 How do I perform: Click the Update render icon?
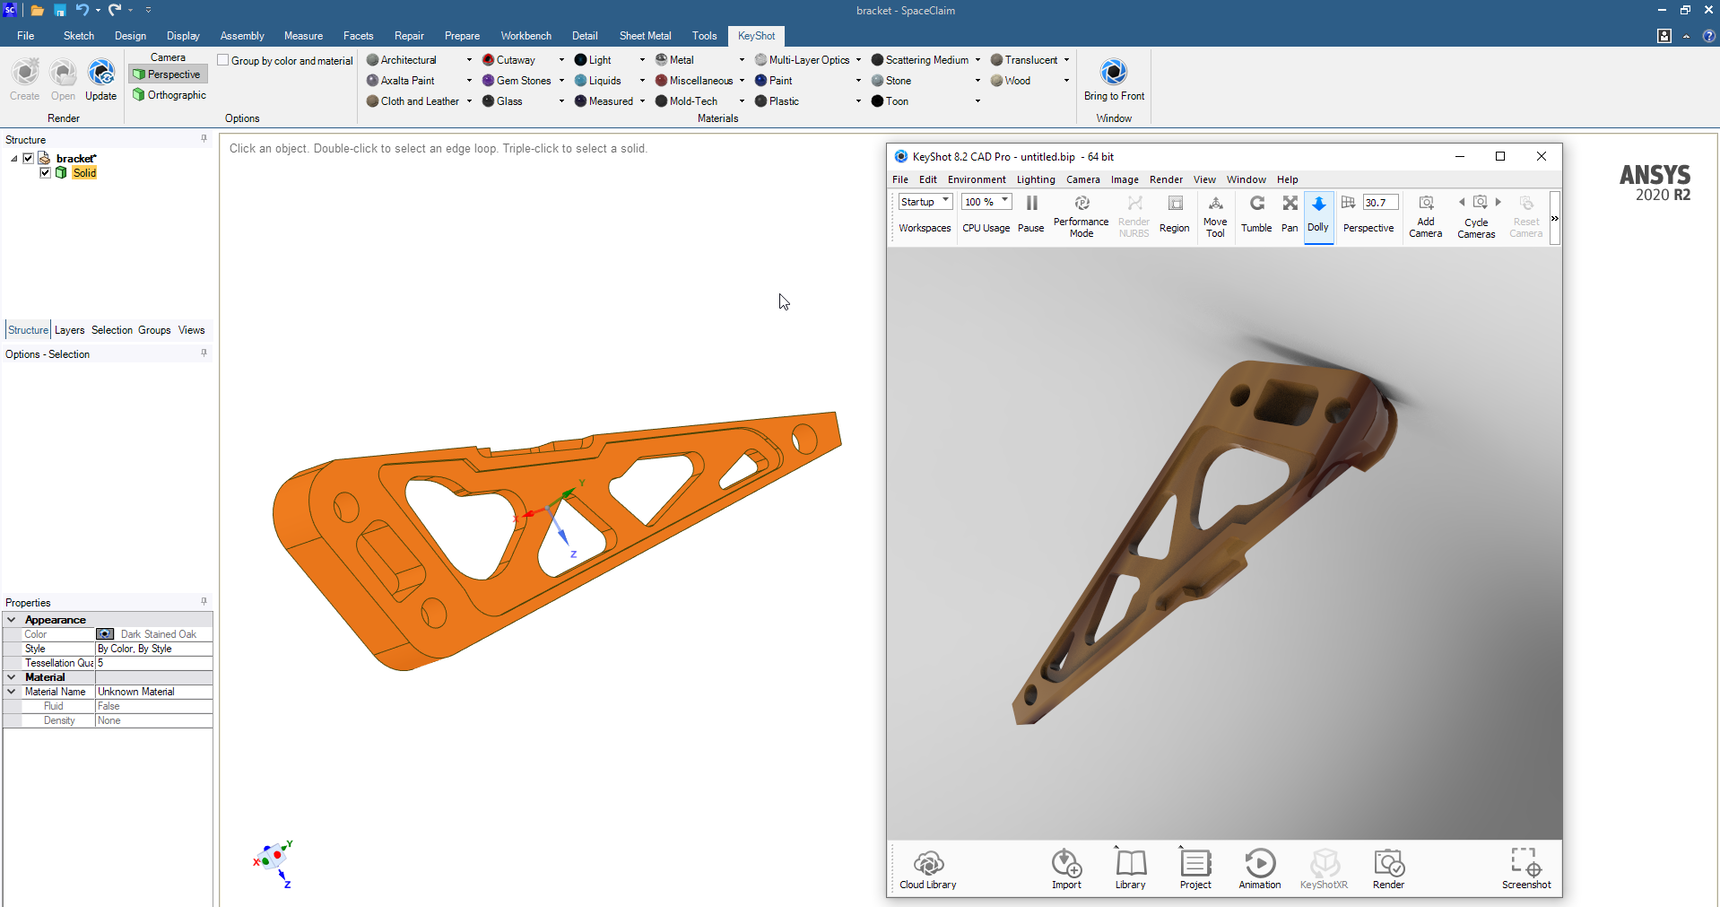tap(101, 73)
